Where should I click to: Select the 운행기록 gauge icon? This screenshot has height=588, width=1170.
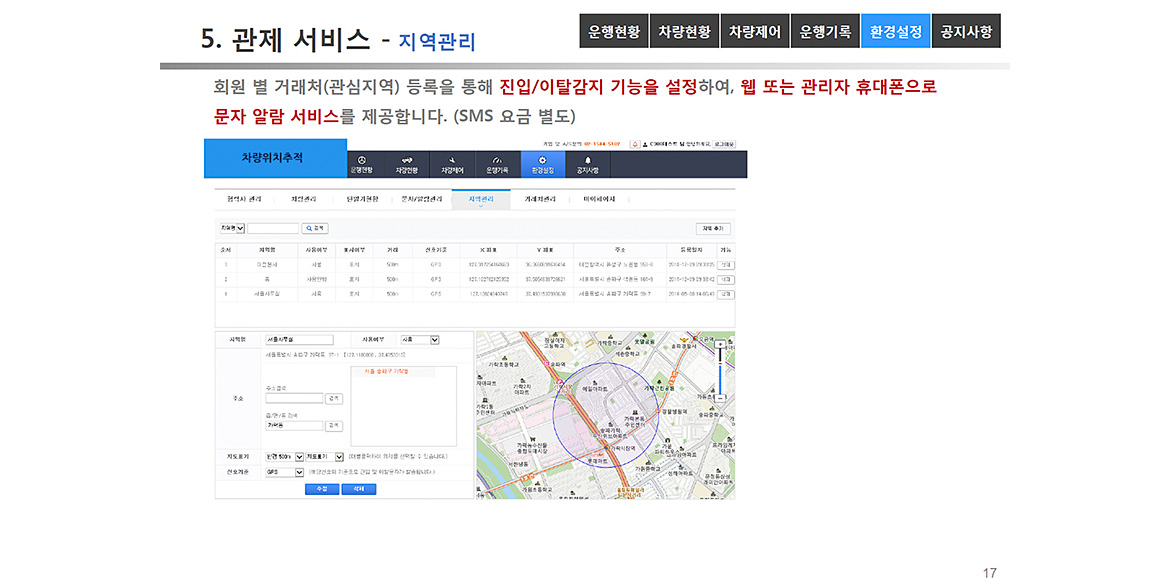pyautogui.click(x=497, y=160)
